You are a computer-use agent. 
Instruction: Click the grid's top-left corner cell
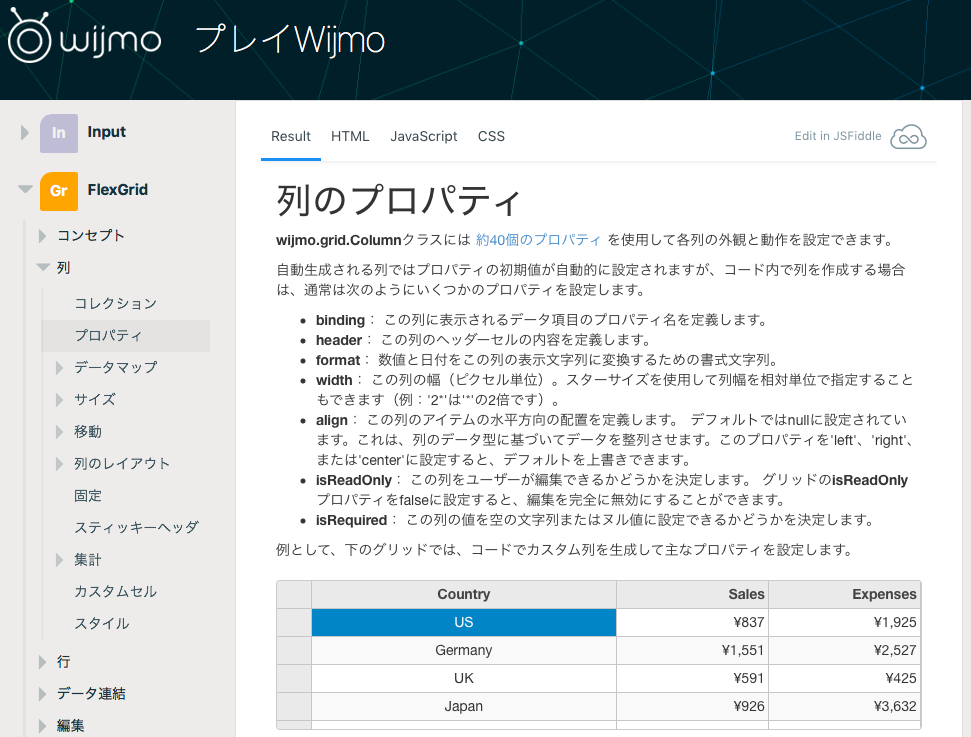coord(294,595)
